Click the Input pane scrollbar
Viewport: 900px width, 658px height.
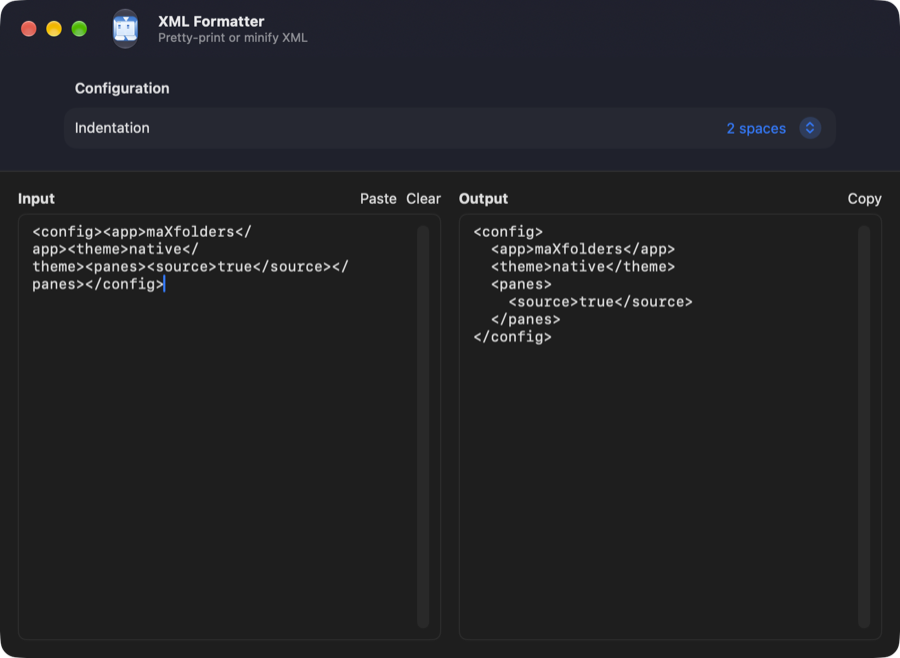tap(423, 427)
